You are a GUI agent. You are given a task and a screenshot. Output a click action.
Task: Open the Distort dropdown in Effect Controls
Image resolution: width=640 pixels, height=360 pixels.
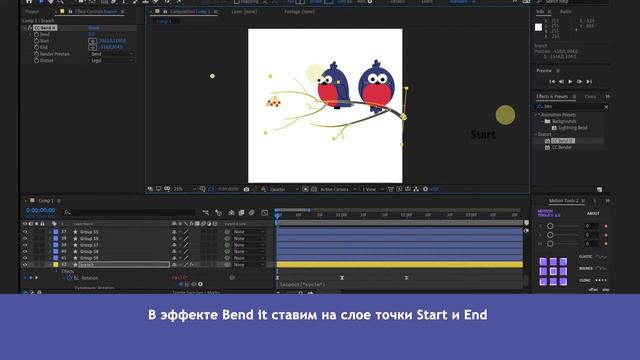coord(111,60)
